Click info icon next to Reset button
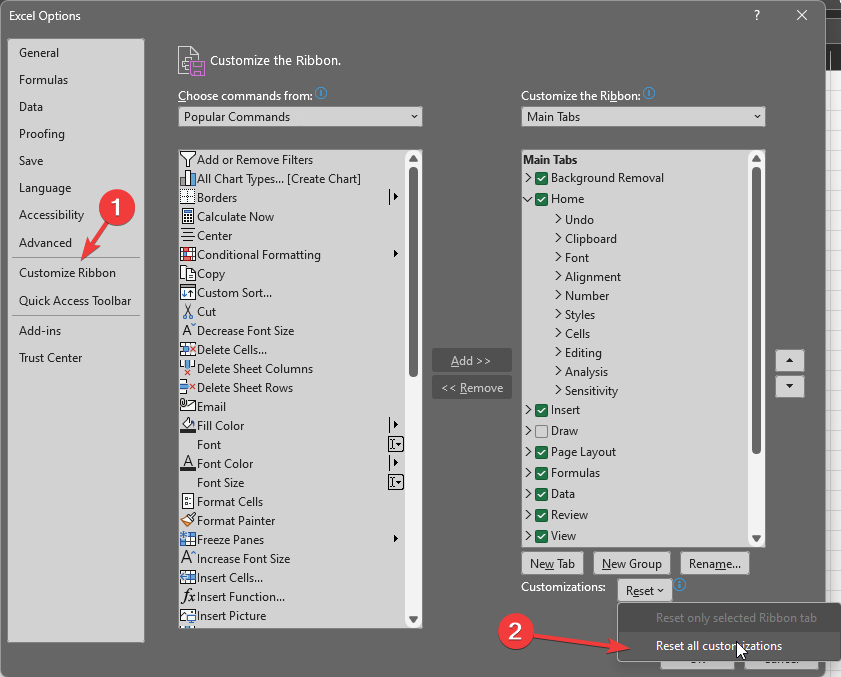 (x=680, y=585)
